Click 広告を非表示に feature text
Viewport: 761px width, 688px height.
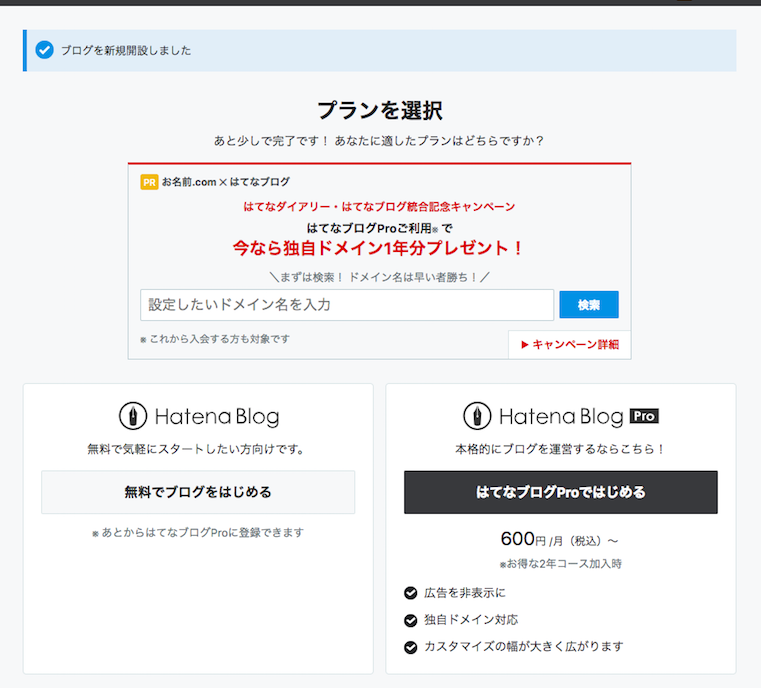point(464,593)
